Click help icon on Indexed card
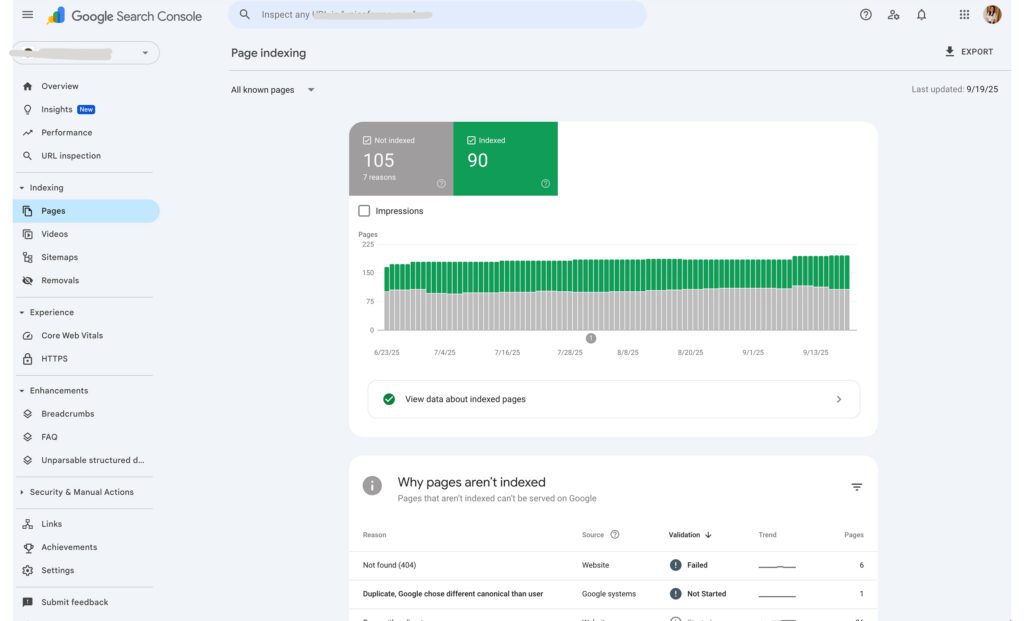 point(545,183)
